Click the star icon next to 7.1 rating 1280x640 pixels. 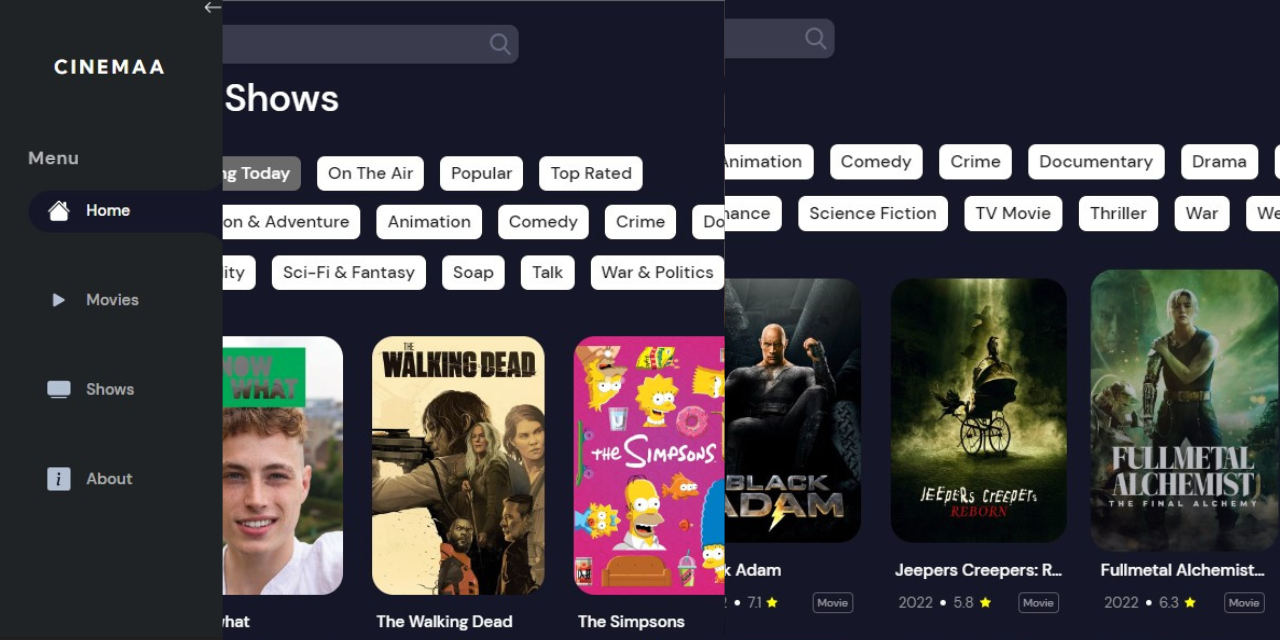(x=772, y=603)
